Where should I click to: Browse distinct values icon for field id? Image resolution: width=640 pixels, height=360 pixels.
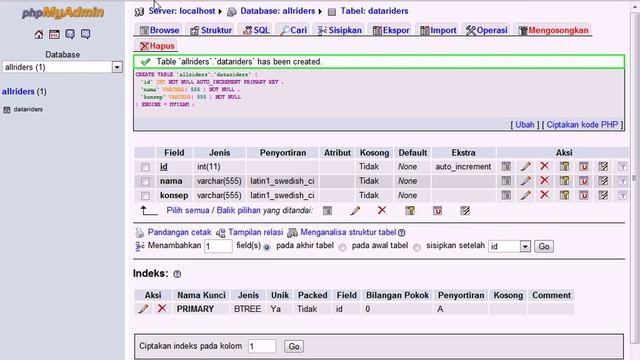(506, 167)
